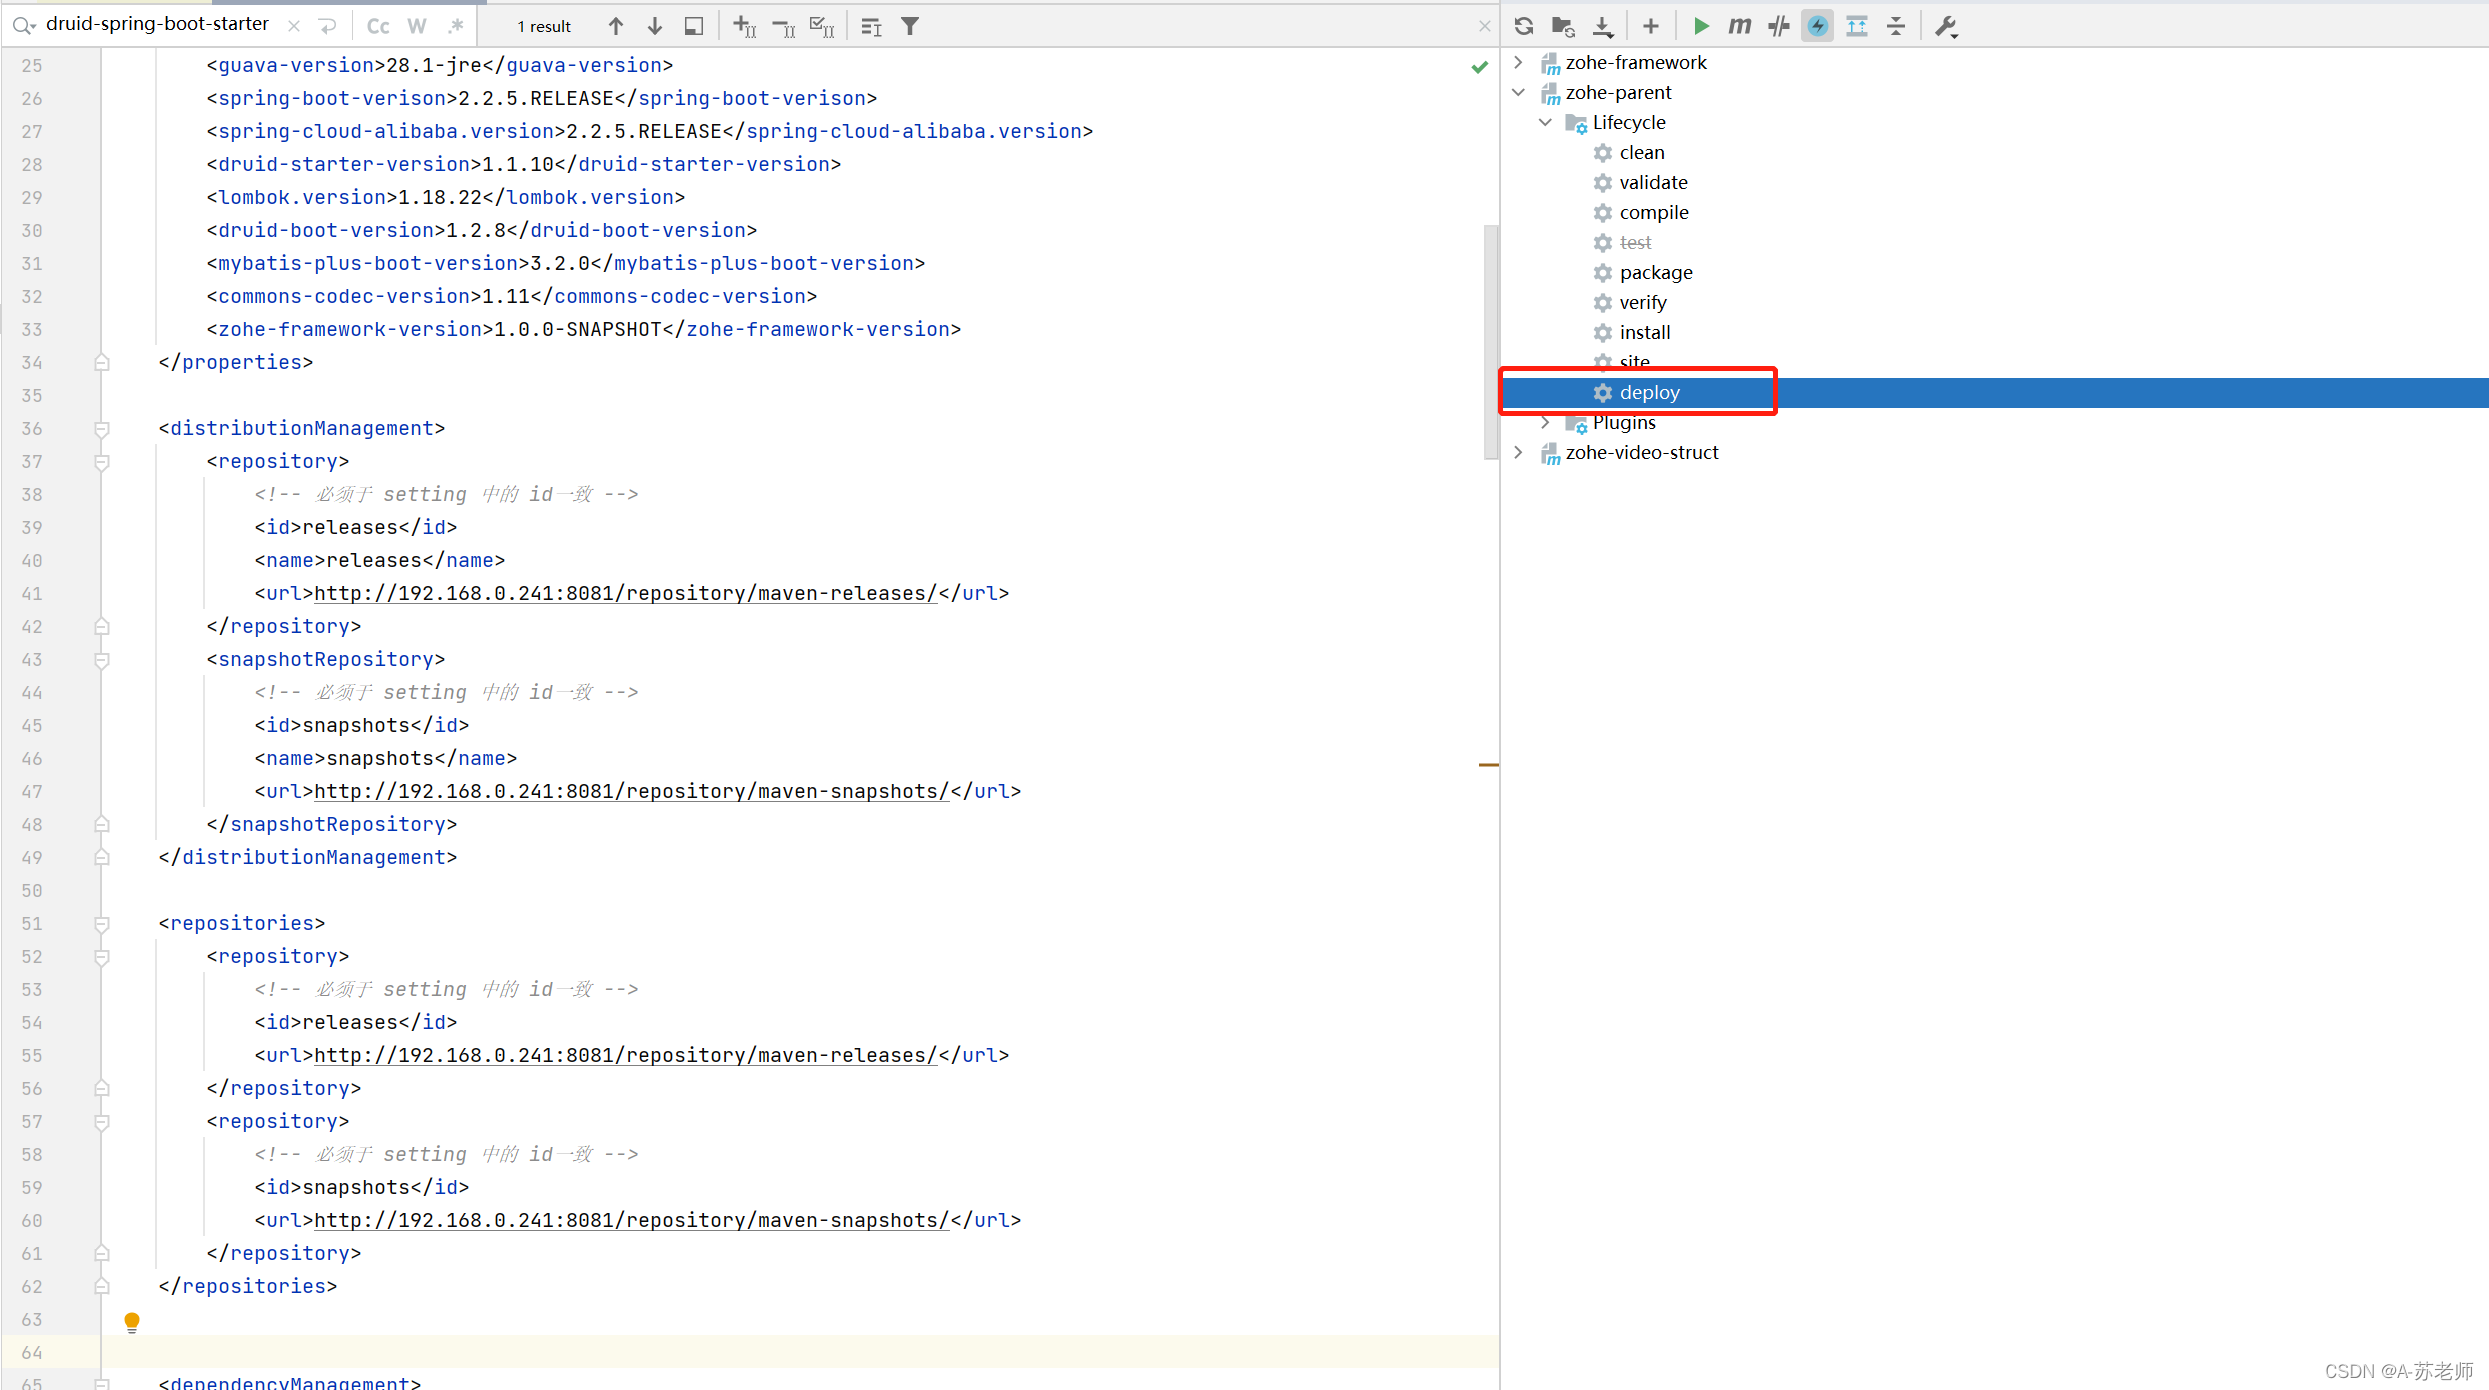Select the validate lifecycle goal

(x=1653, y=182)
